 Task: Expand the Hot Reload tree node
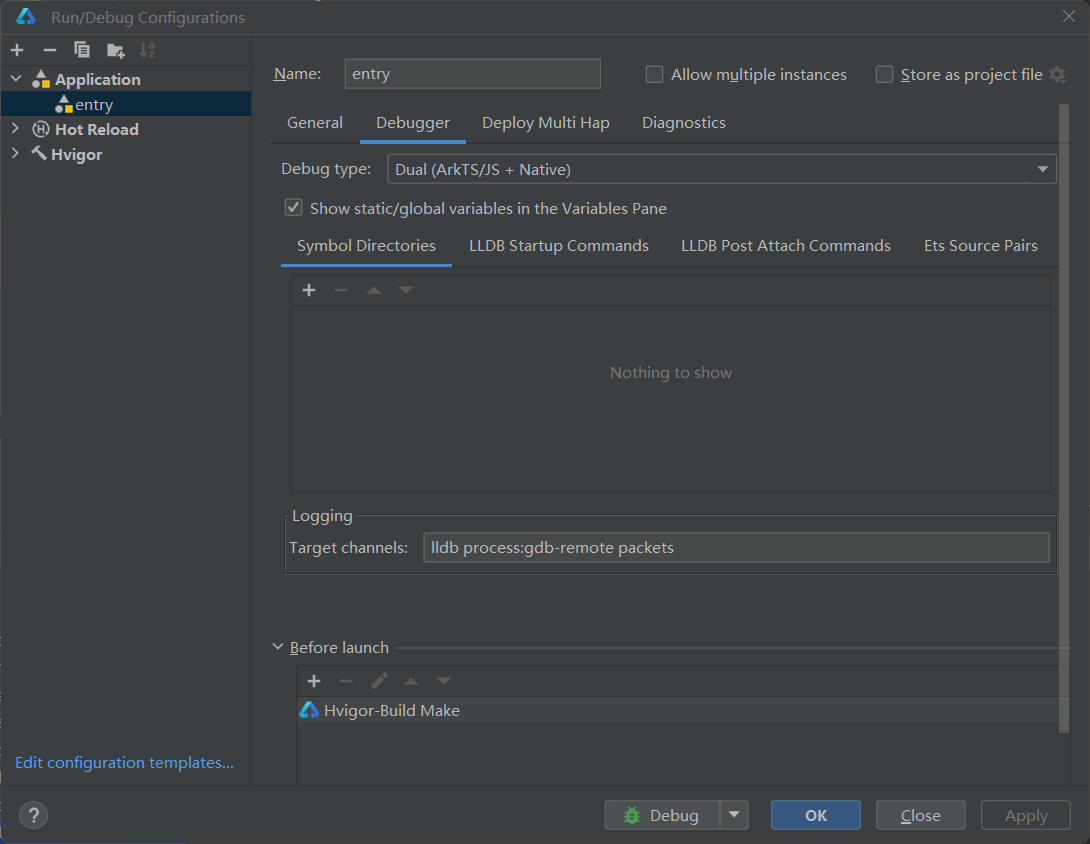15,129
